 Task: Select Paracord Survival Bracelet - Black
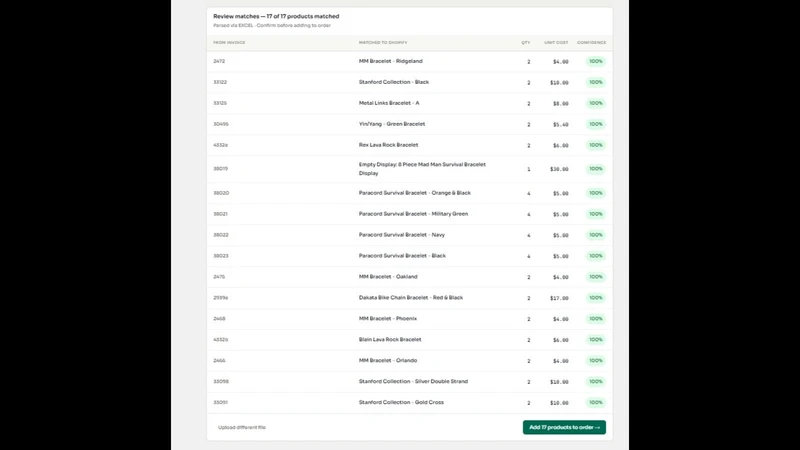(402, 256)
